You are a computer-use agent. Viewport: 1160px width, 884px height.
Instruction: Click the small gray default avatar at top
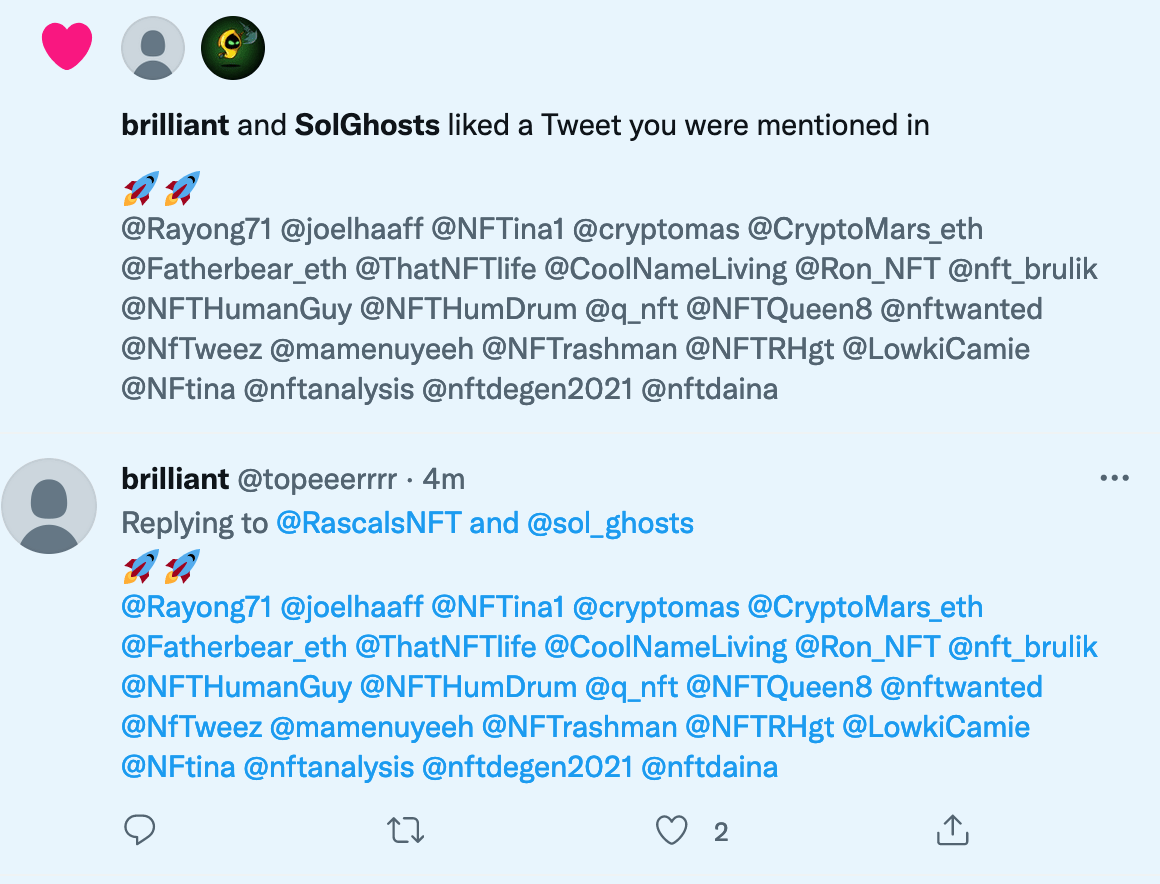pos(153,47)
